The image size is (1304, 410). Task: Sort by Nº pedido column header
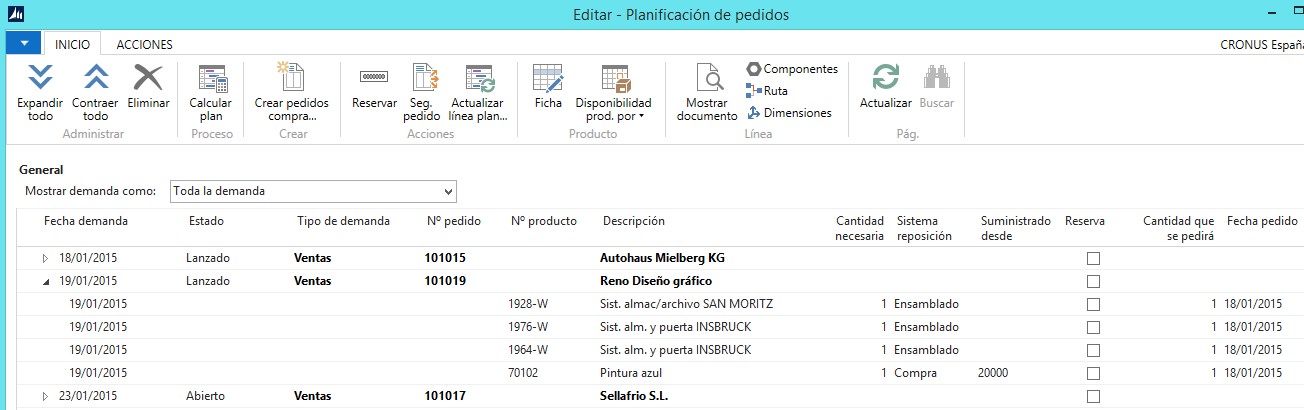click(x=454, y=221)
